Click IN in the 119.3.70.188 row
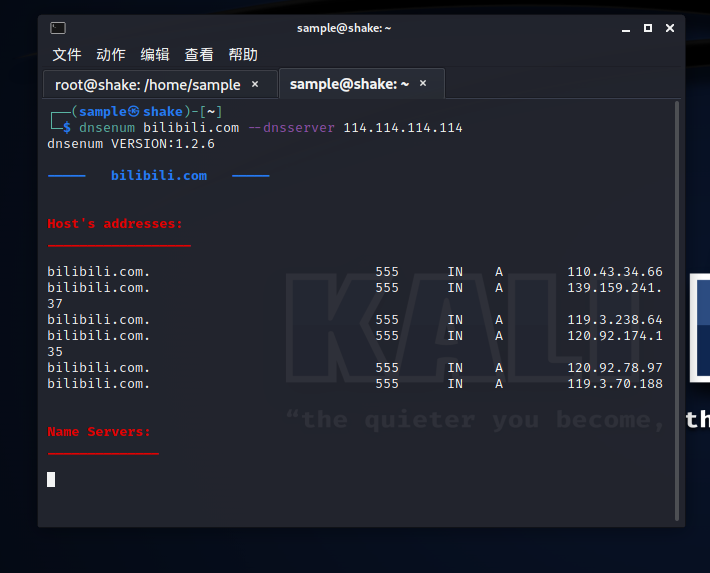 click(455, 384)
